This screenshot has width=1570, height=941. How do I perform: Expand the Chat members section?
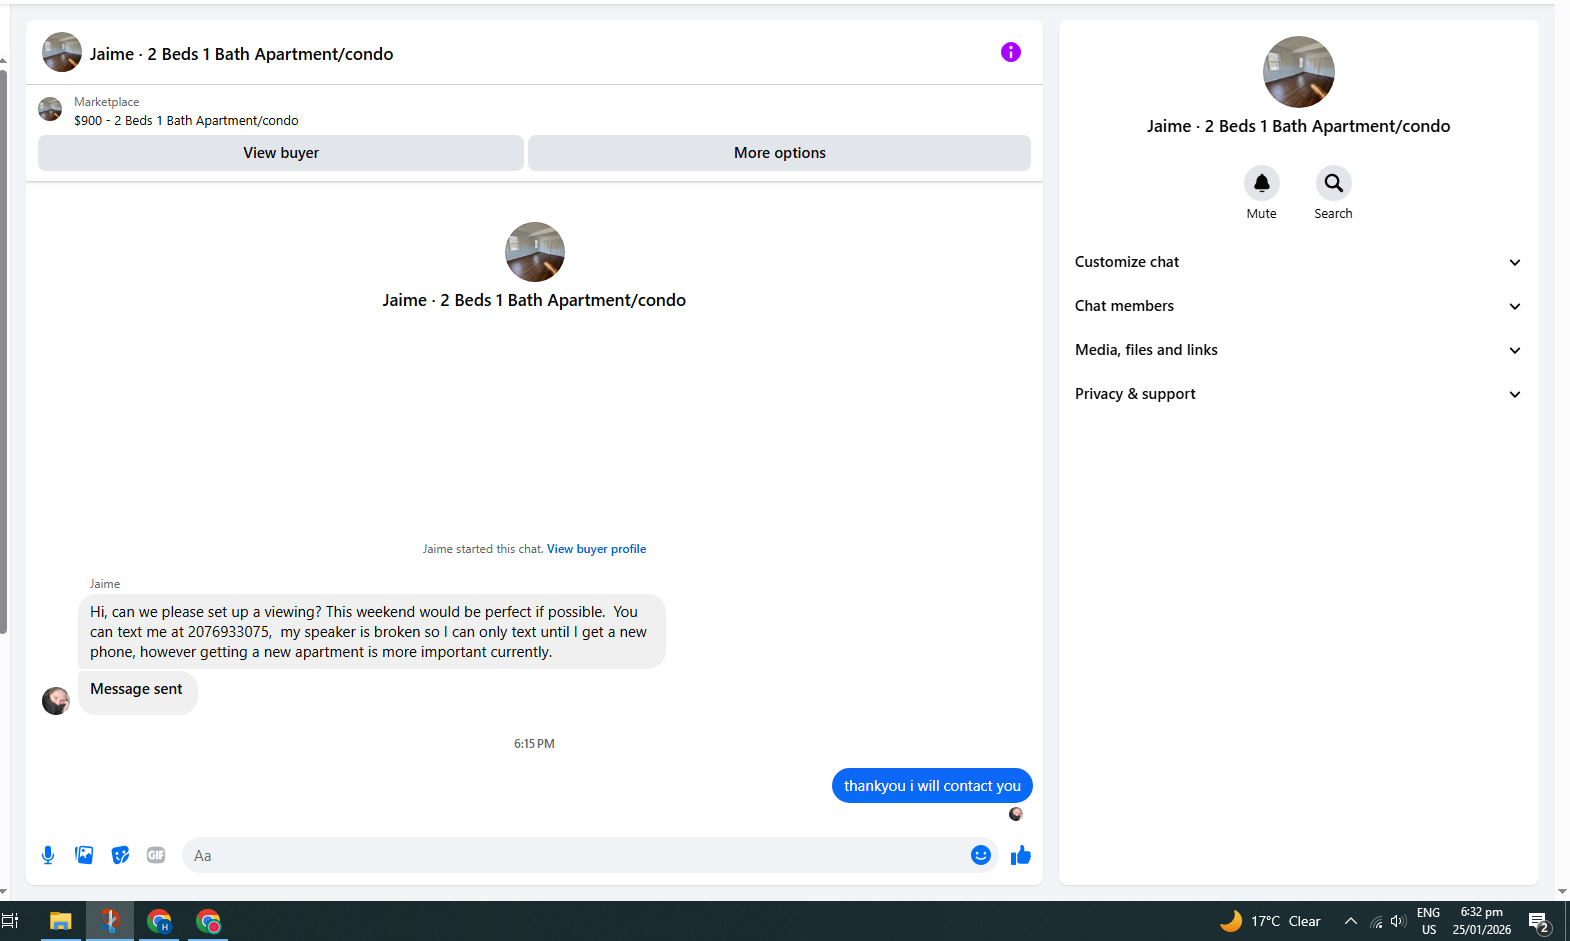pos(1298,306)
